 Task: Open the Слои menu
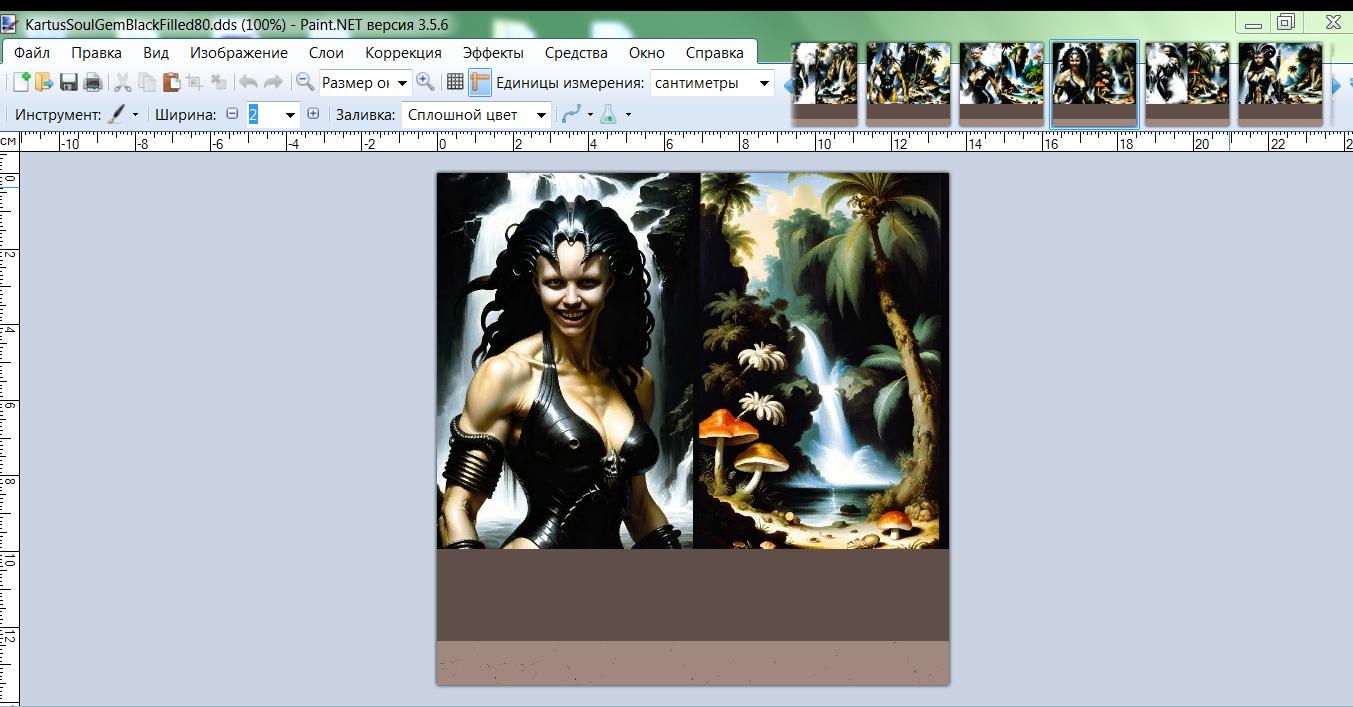coord(326,53)
